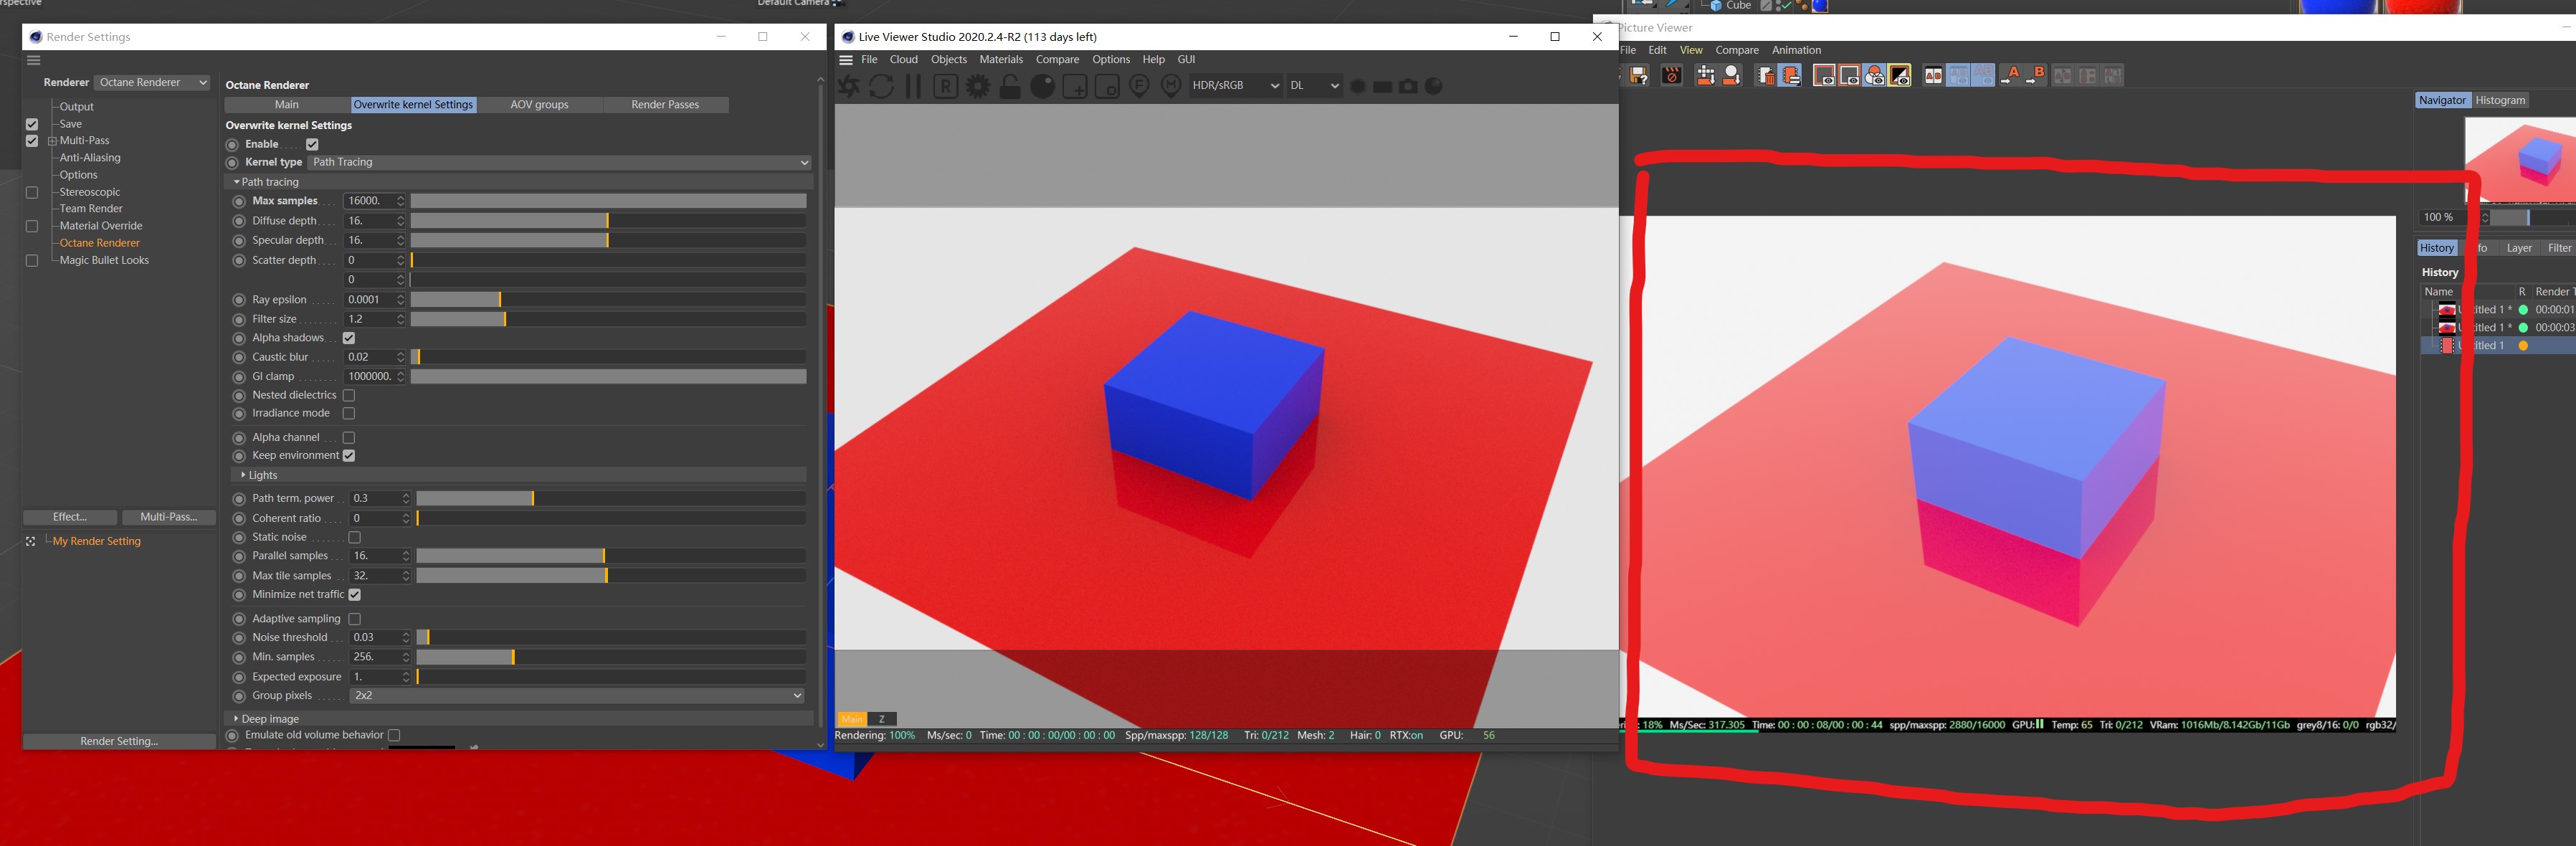
Task: Enable the Adaptive sampling checkbox
Action: 354,619
